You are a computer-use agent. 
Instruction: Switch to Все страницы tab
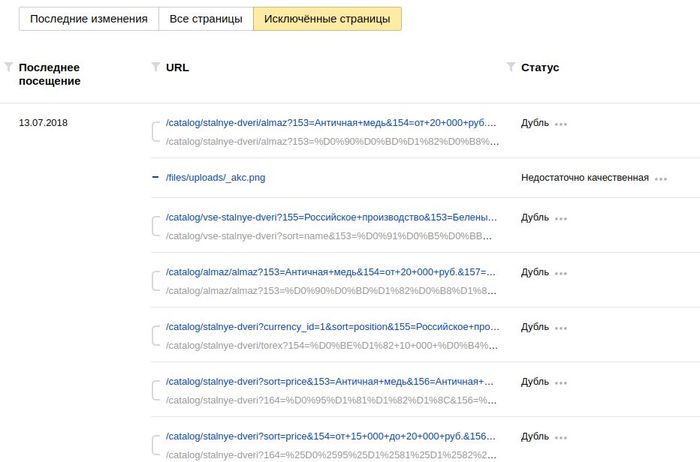tap(205, 19)
